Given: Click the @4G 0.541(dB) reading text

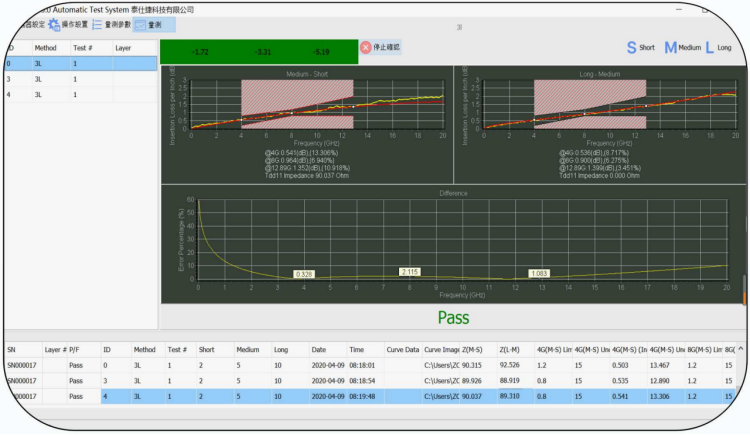Looking at the screenshot, I should (301, 153).
